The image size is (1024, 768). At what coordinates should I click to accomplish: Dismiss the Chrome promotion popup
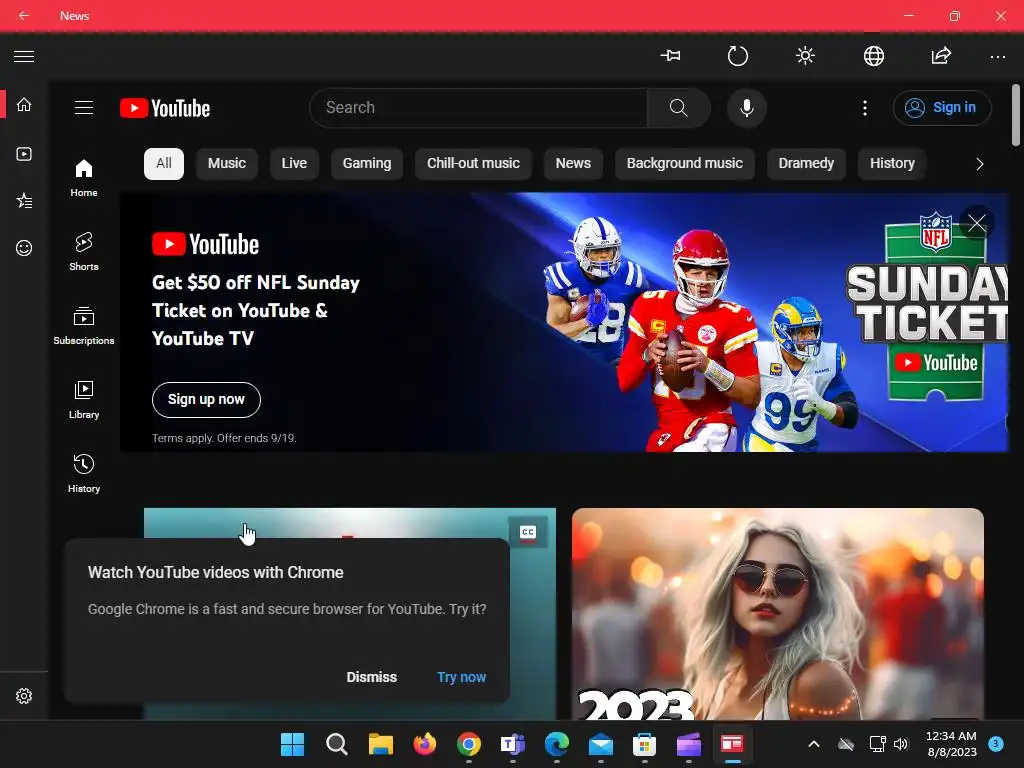(x=372, y=677)
